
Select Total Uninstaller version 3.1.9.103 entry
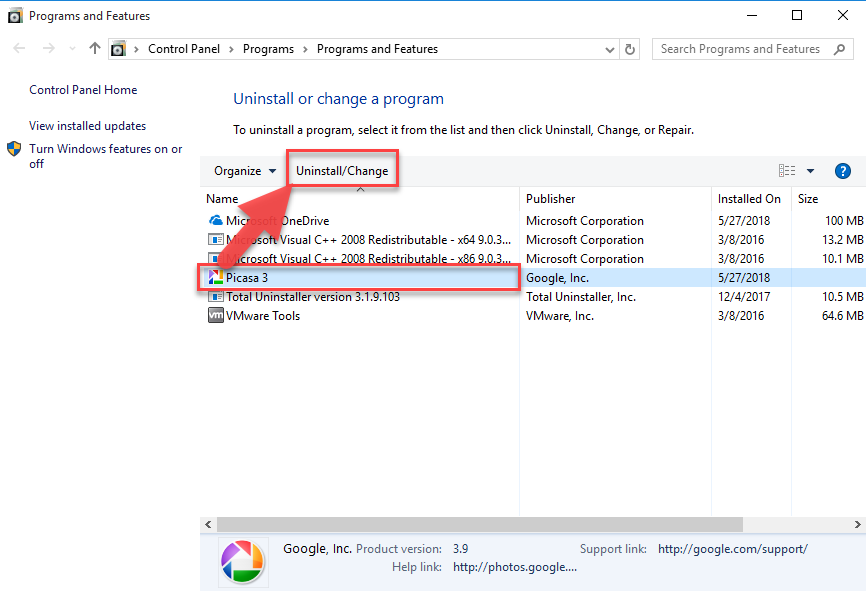coord(313,297)
